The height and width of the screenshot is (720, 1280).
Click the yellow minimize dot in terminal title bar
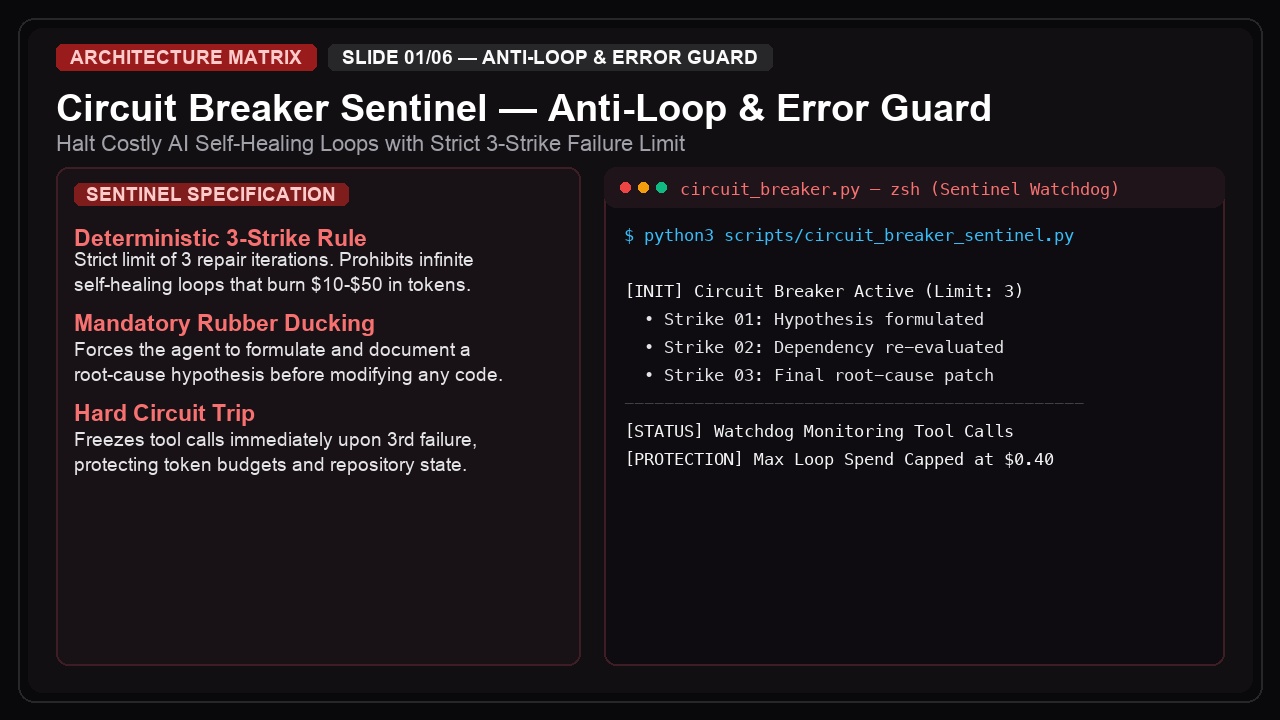coord(644,188)
